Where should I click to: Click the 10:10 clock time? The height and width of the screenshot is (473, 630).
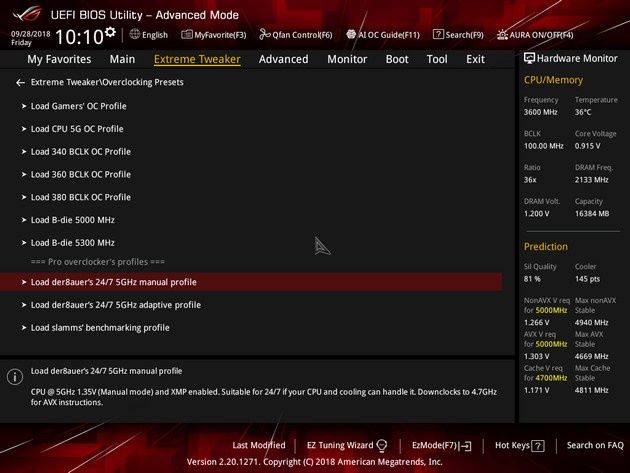point(79,37)
